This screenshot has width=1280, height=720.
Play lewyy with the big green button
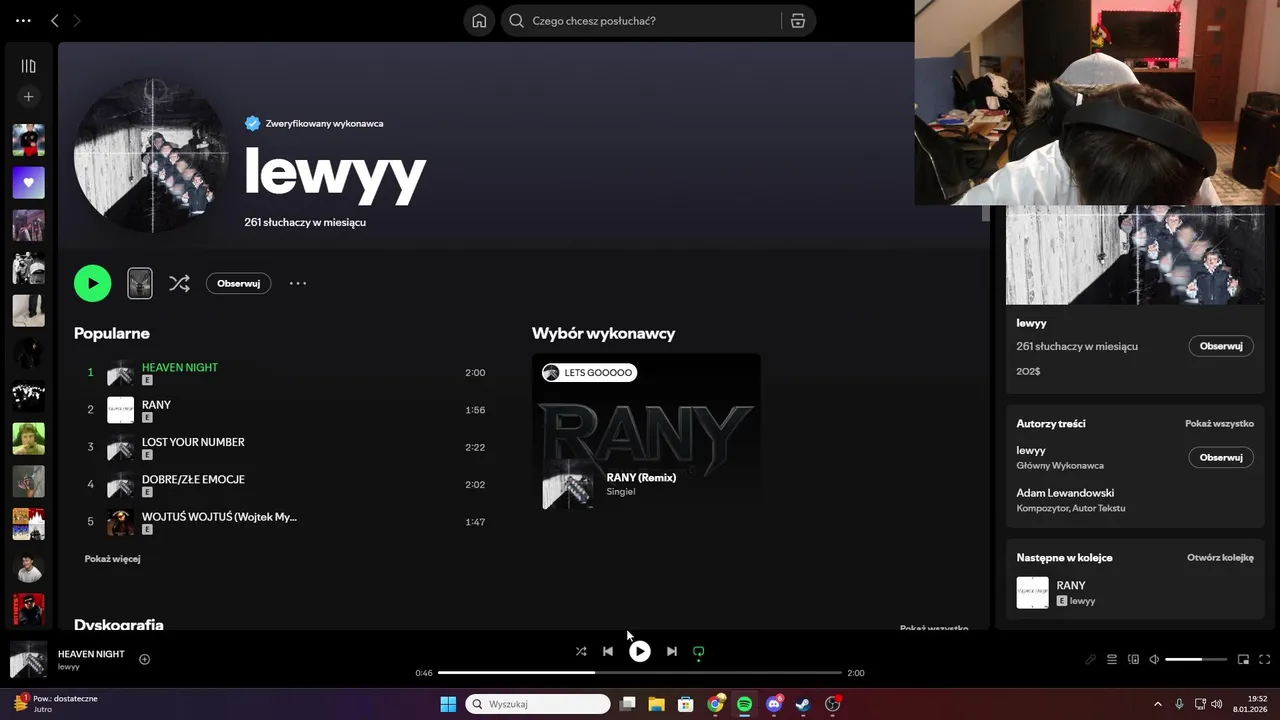click(92, 283)
